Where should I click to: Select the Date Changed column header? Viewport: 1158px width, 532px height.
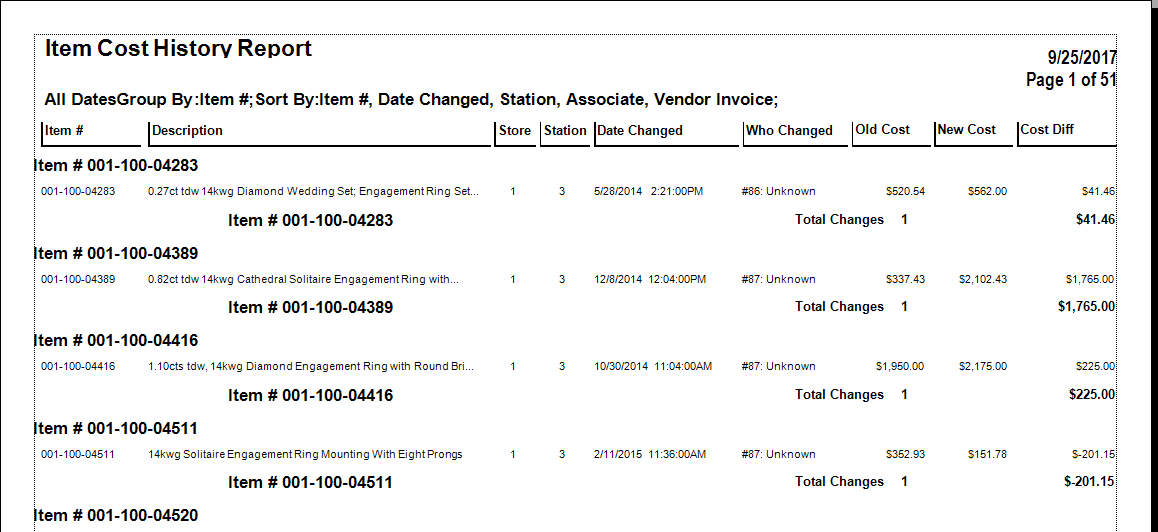(x=639, y=131)
